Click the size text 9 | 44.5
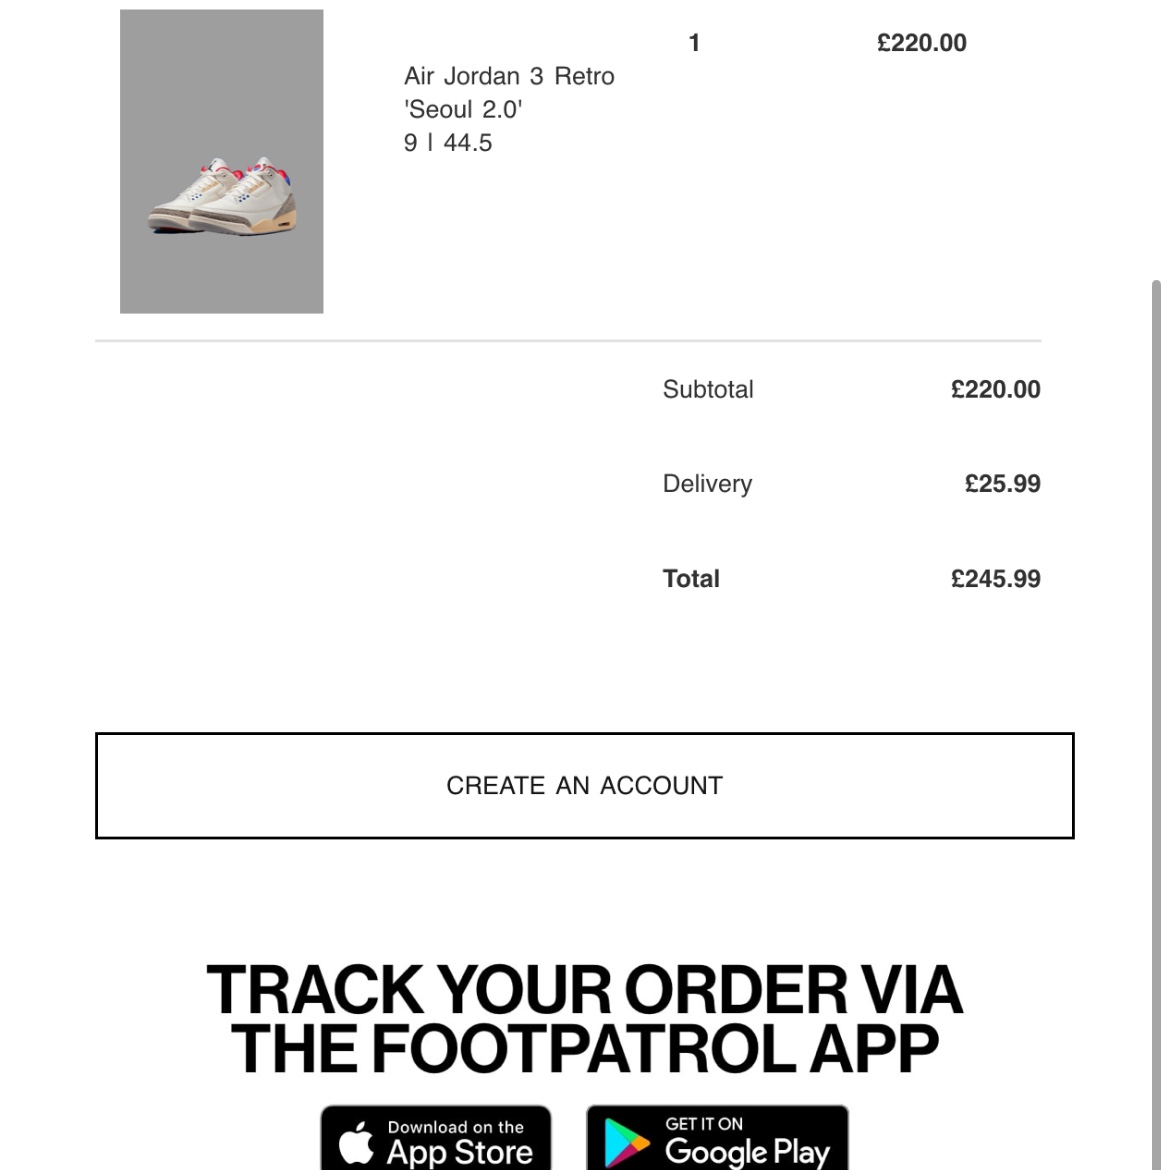 (x=448, y=143)
